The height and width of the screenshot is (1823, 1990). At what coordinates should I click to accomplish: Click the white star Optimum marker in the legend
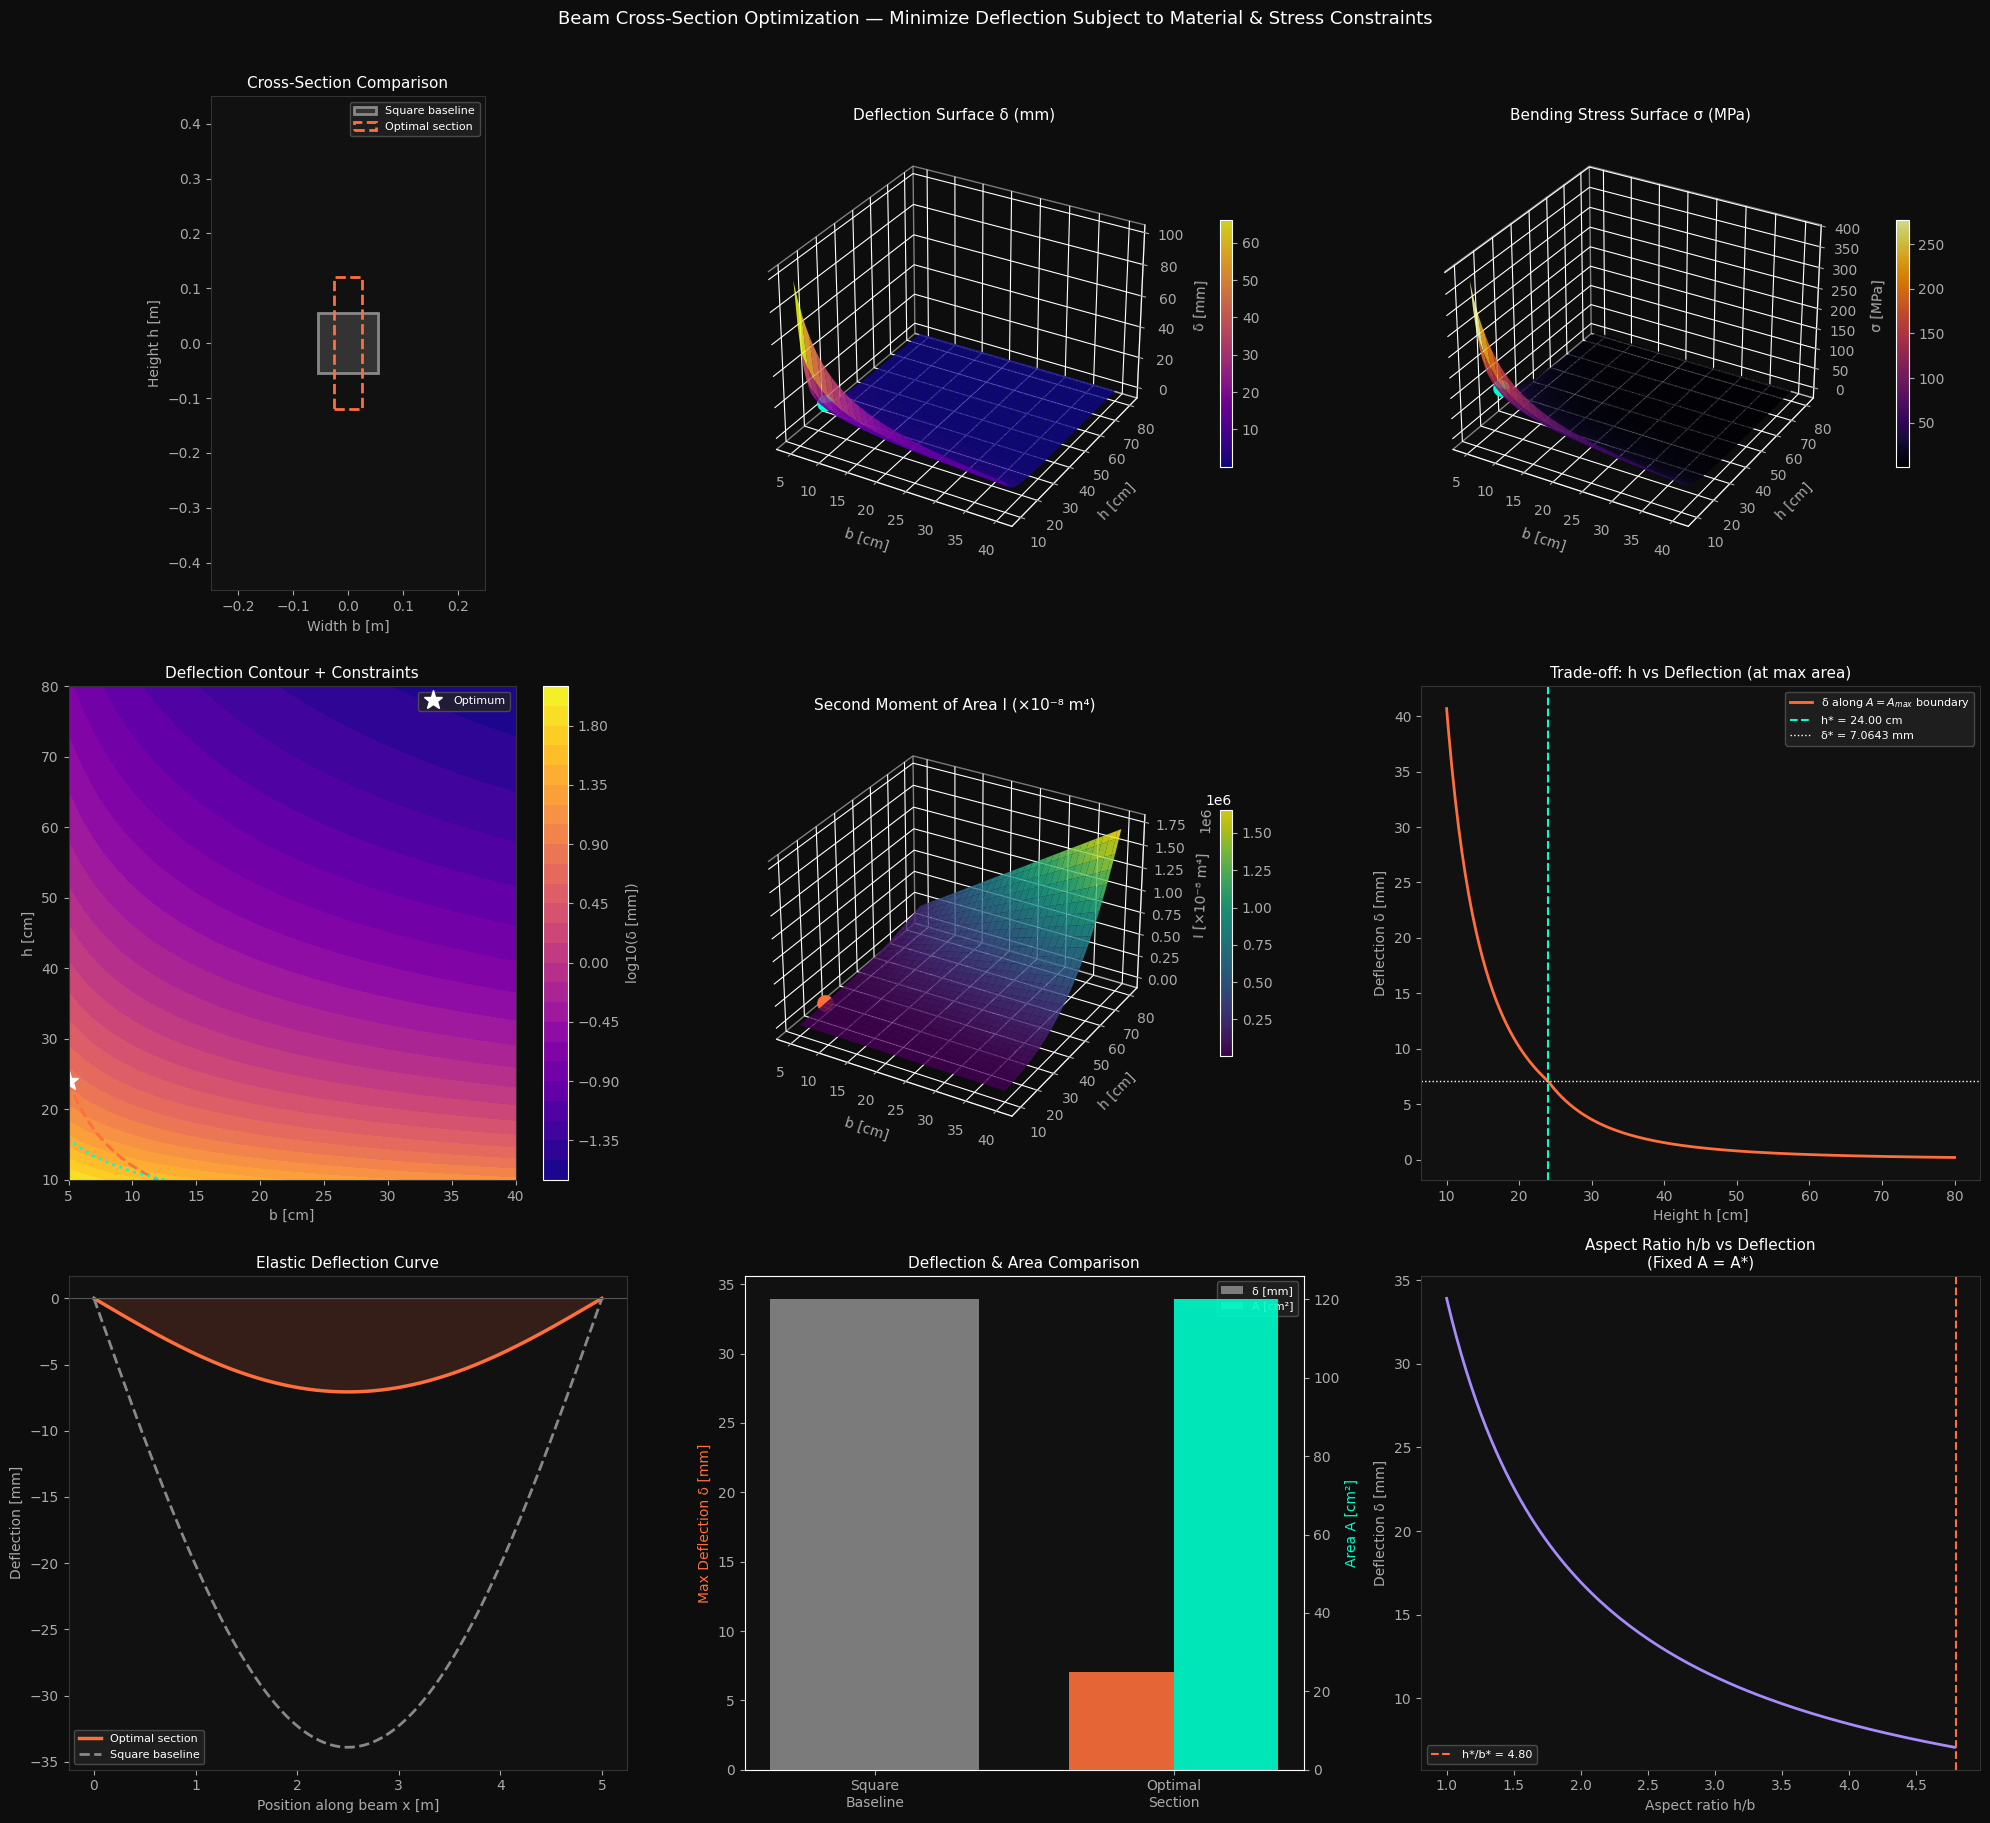(433, 701)
